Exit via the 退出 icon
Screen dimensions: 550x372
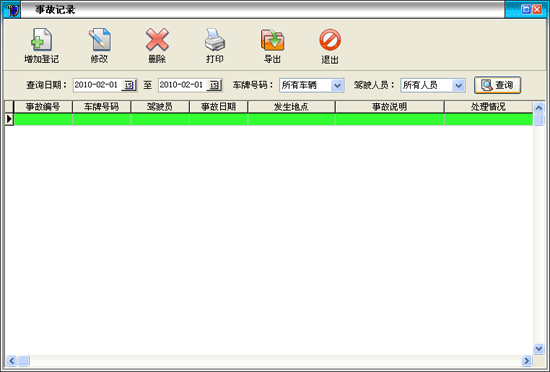[x=330, y=40]
